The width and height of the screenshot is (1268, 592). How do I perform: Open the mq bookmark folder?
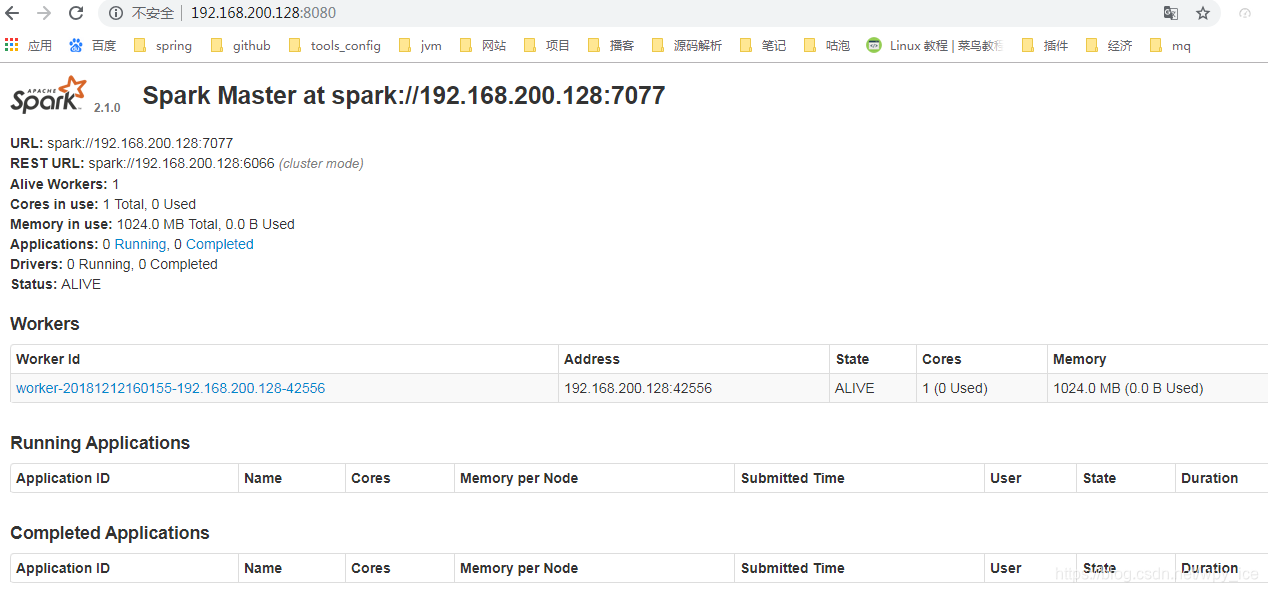pos(1170,45)
